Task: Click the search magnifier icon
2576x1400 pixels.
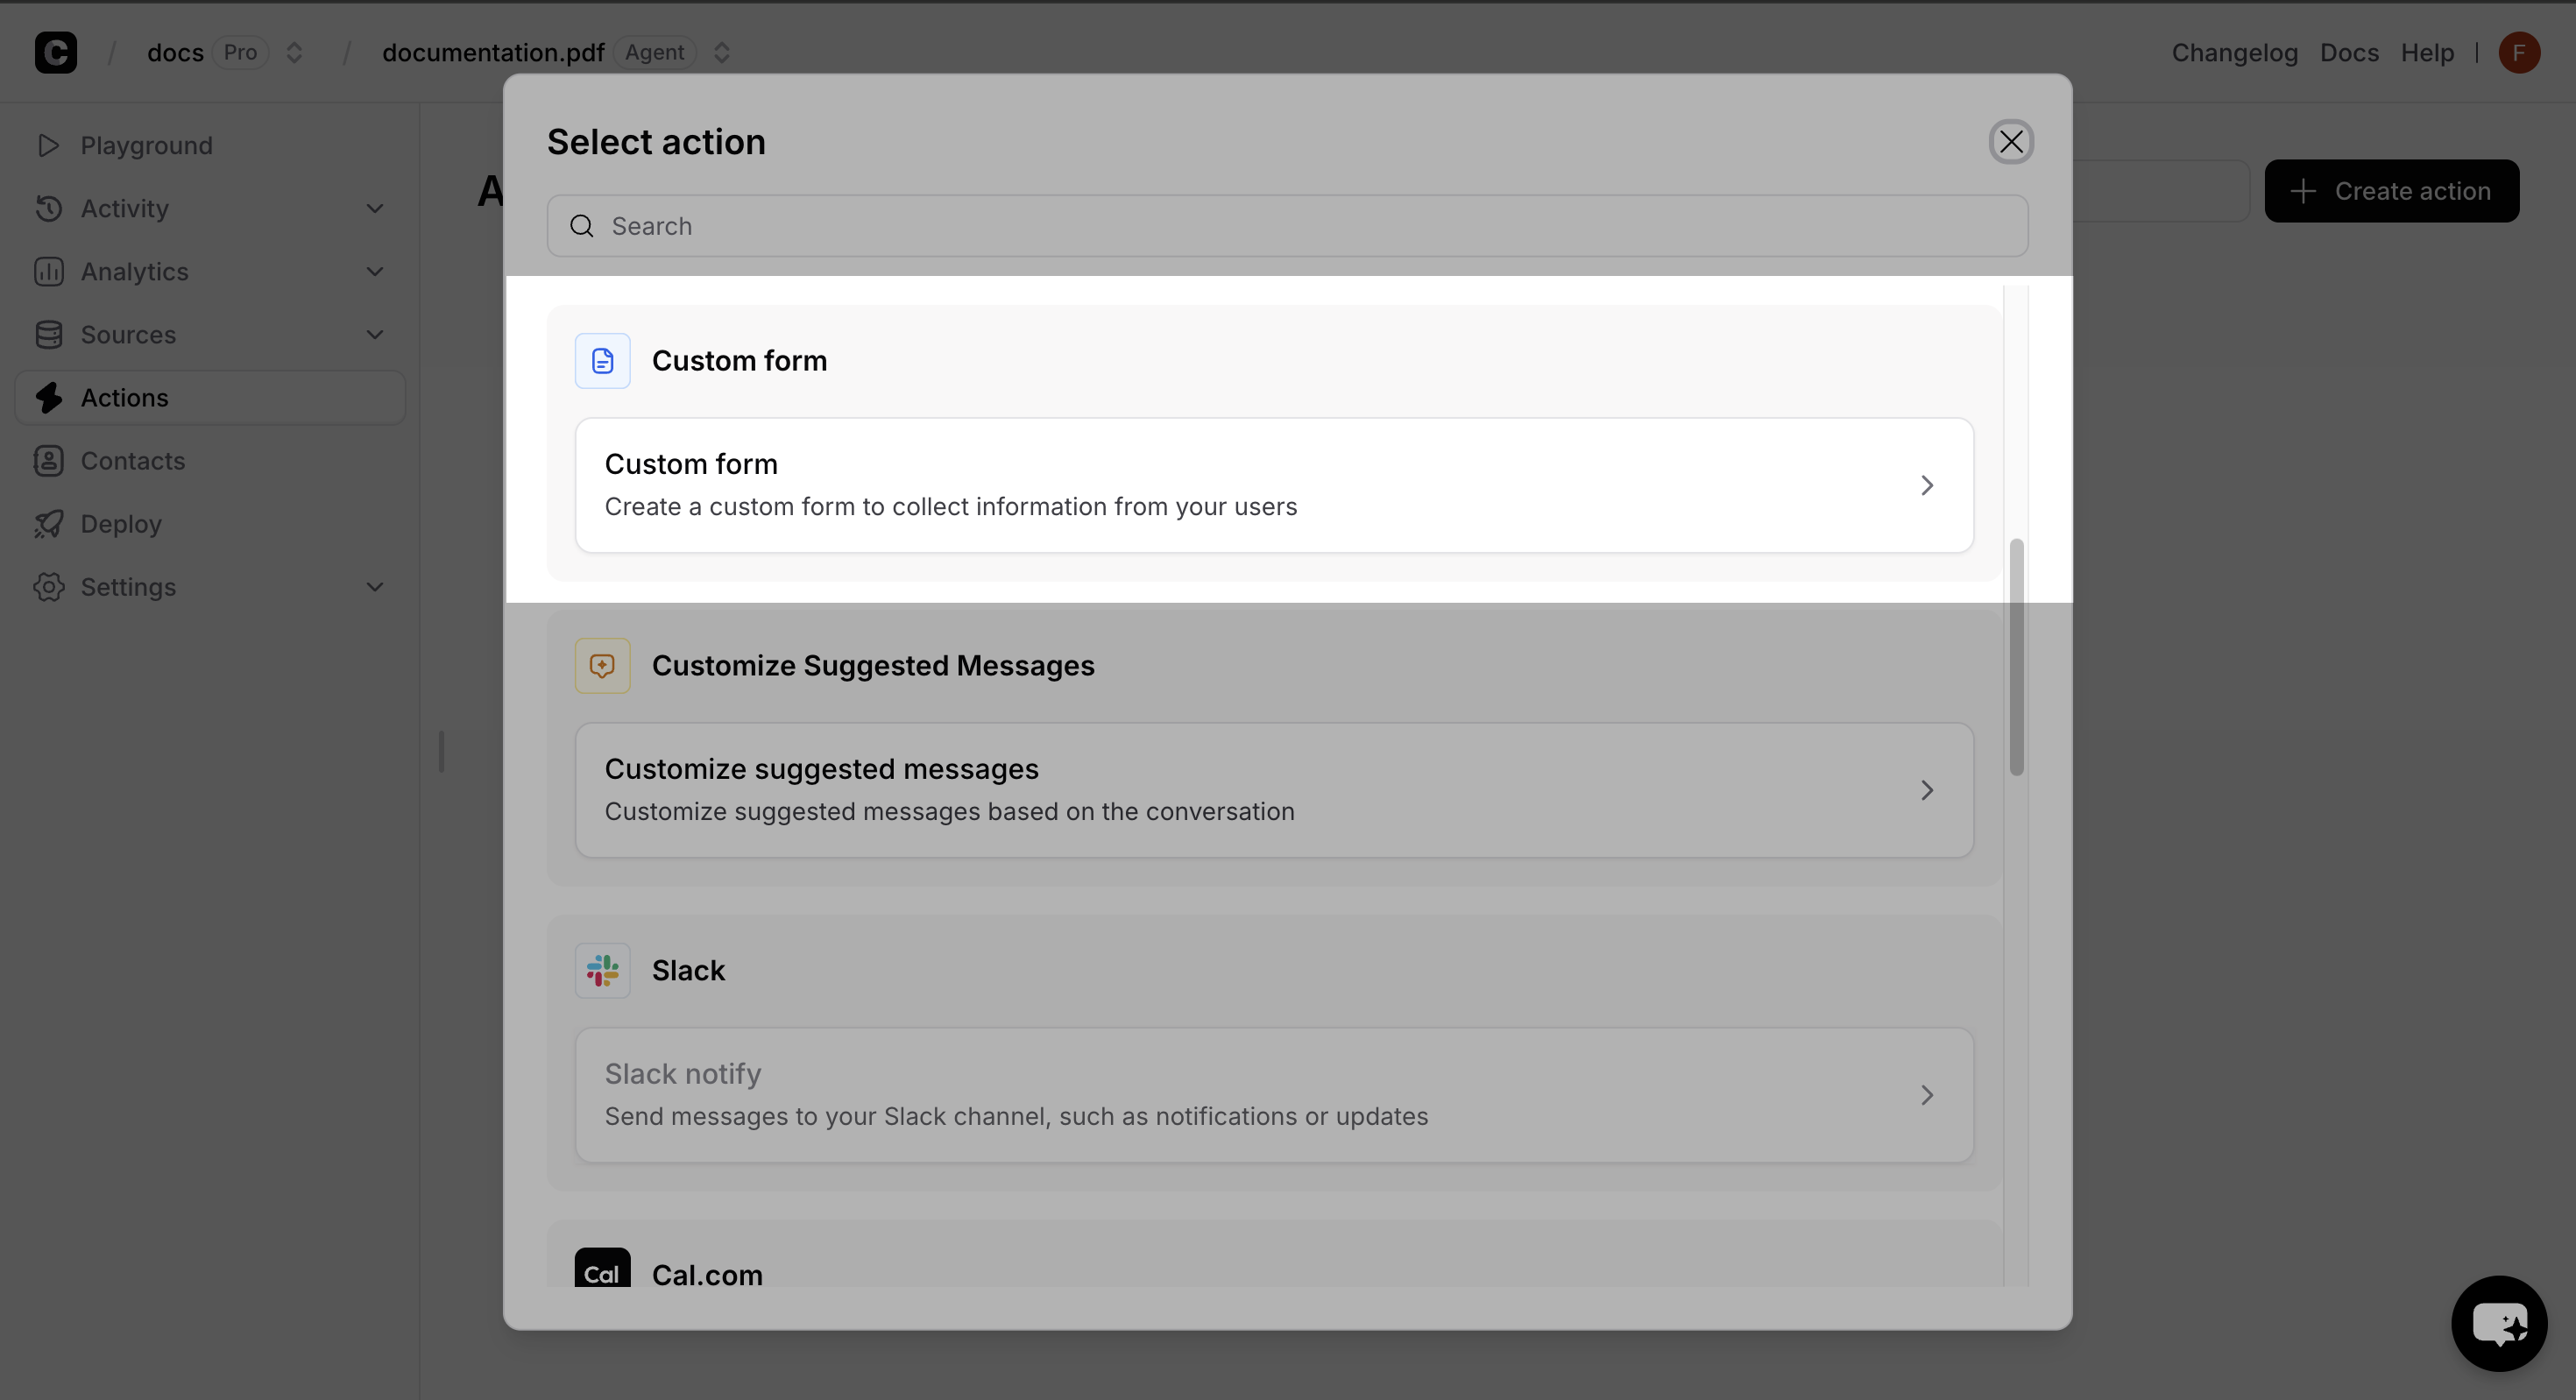Action: coord(582,226)
